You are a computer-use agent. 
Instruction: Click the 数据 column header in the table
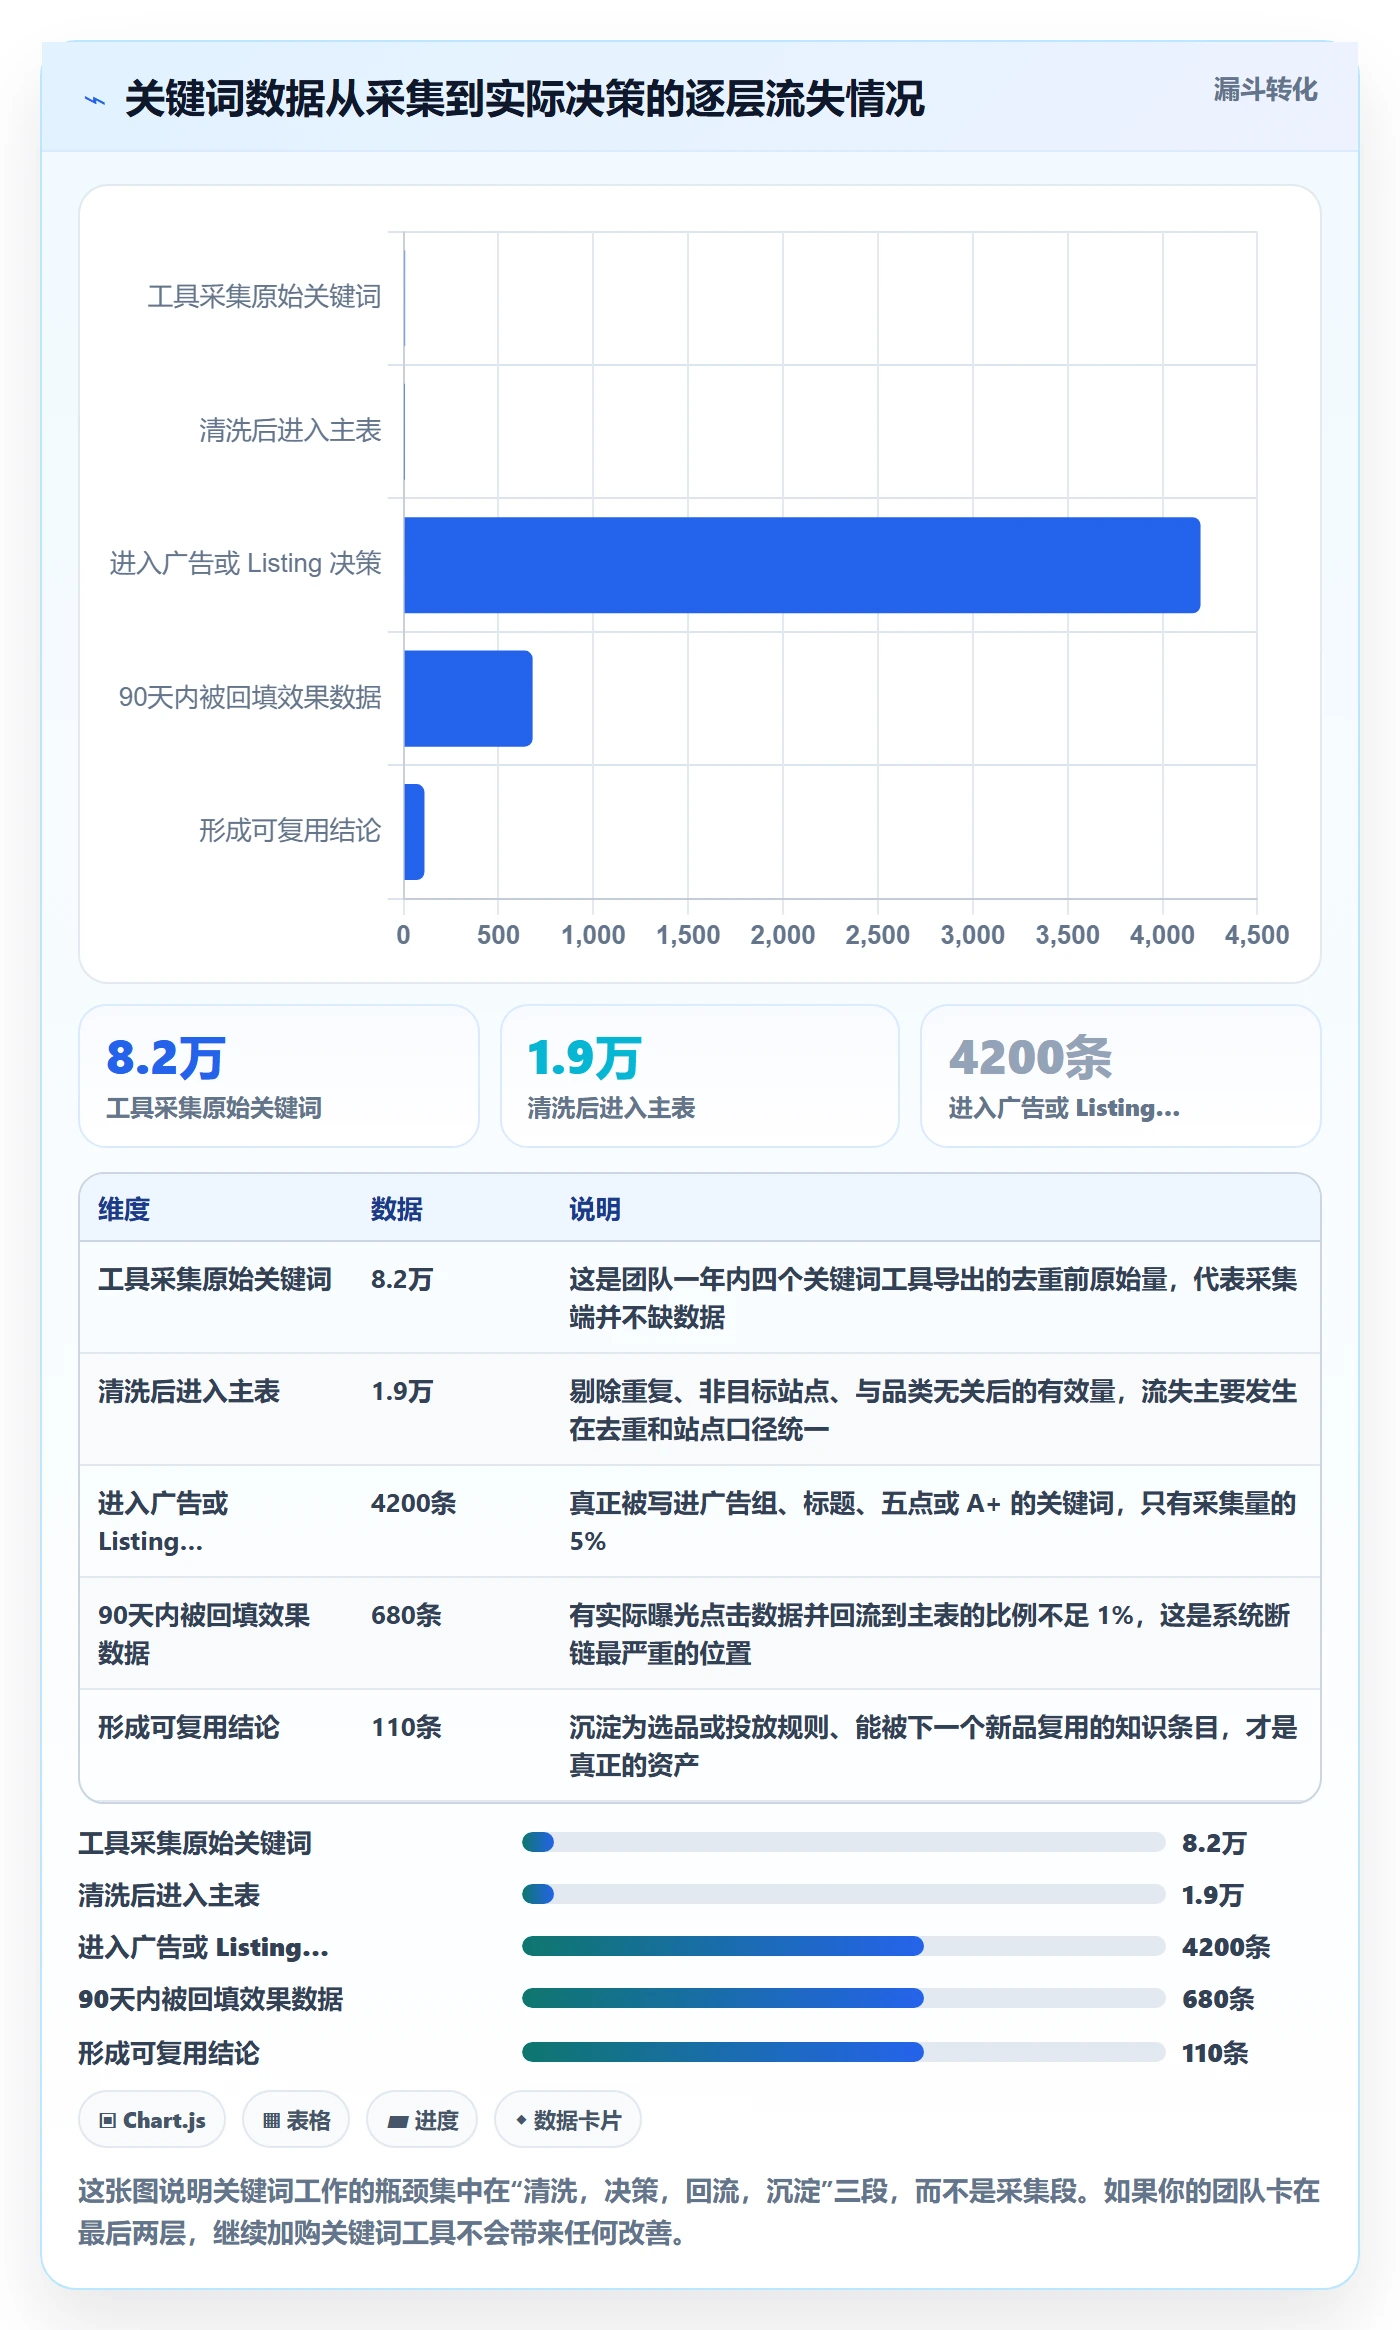tap(397, 1209)
